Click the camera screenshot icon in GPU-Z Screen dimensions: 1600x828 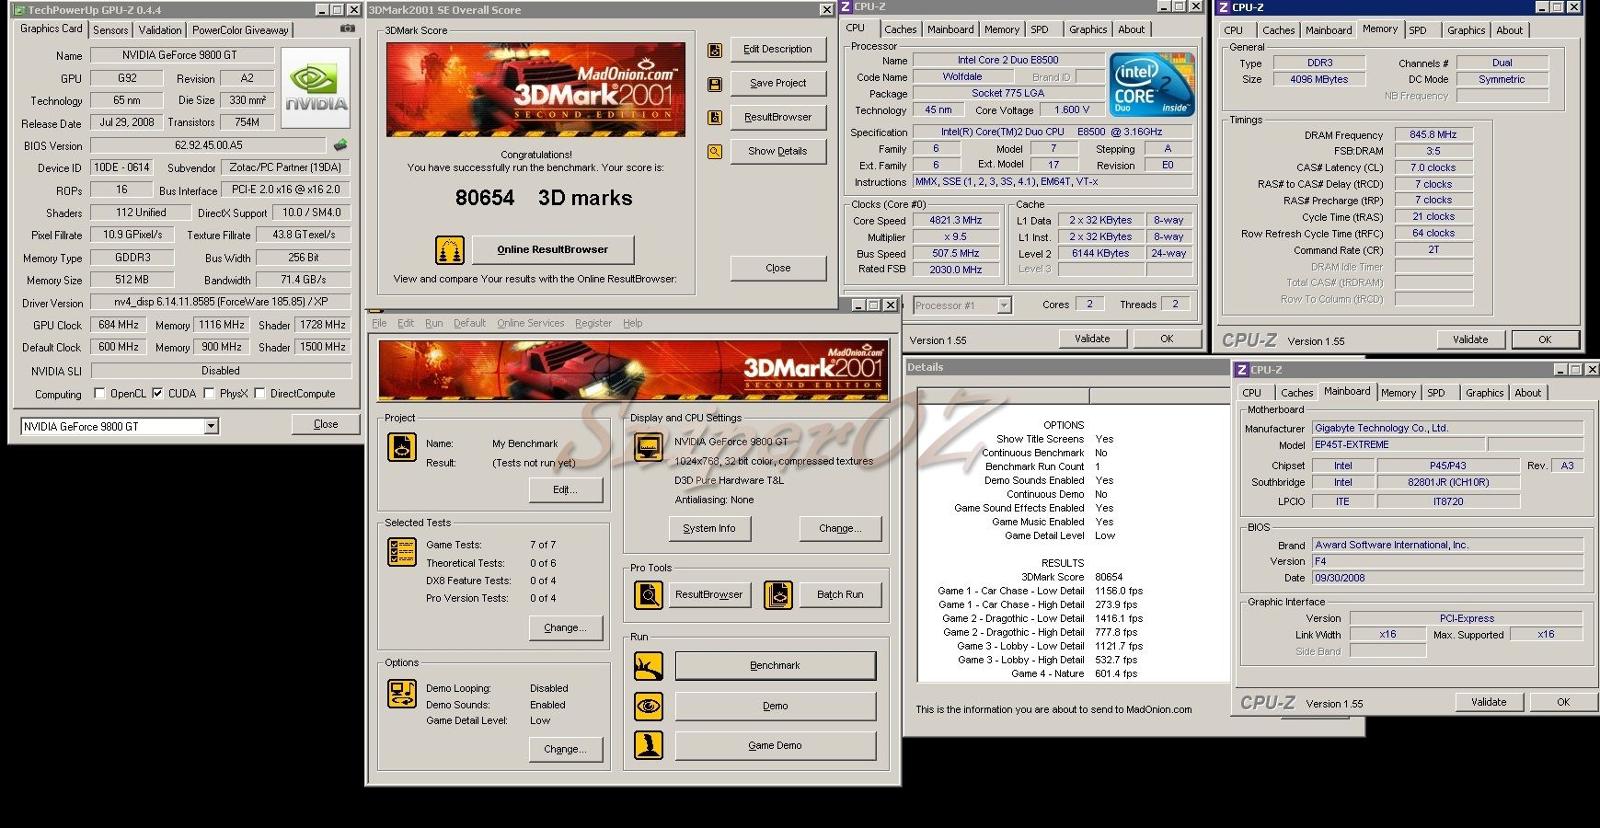347,29
